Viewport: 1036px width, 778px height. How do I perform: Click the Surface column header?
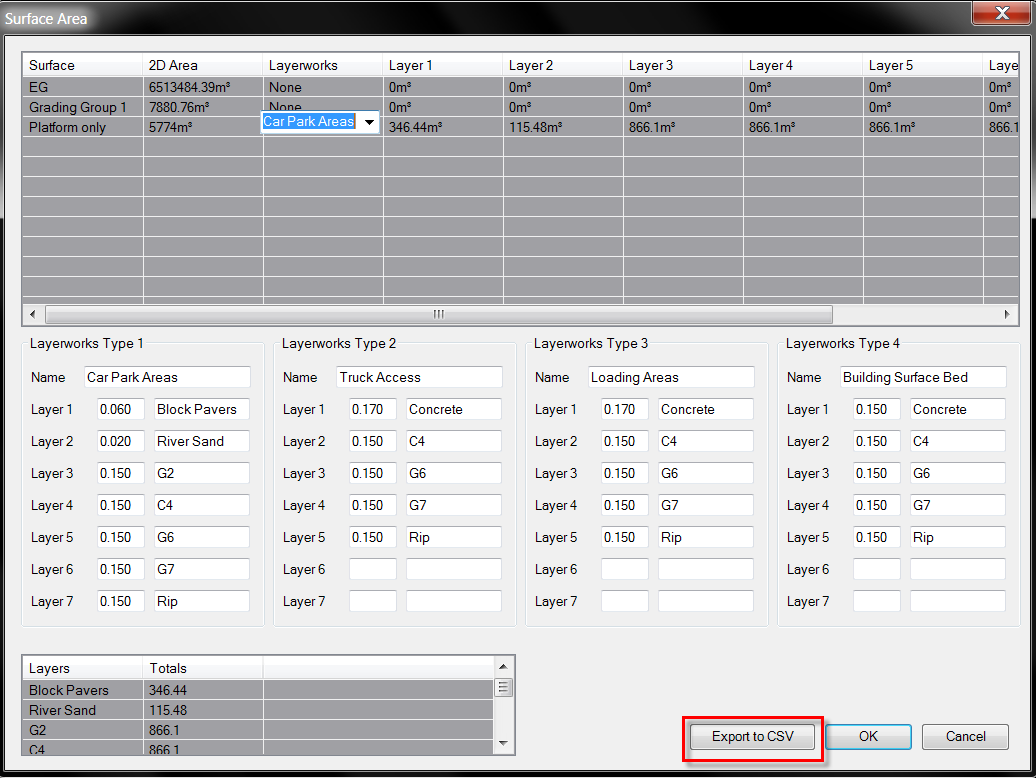coord(83,65)
